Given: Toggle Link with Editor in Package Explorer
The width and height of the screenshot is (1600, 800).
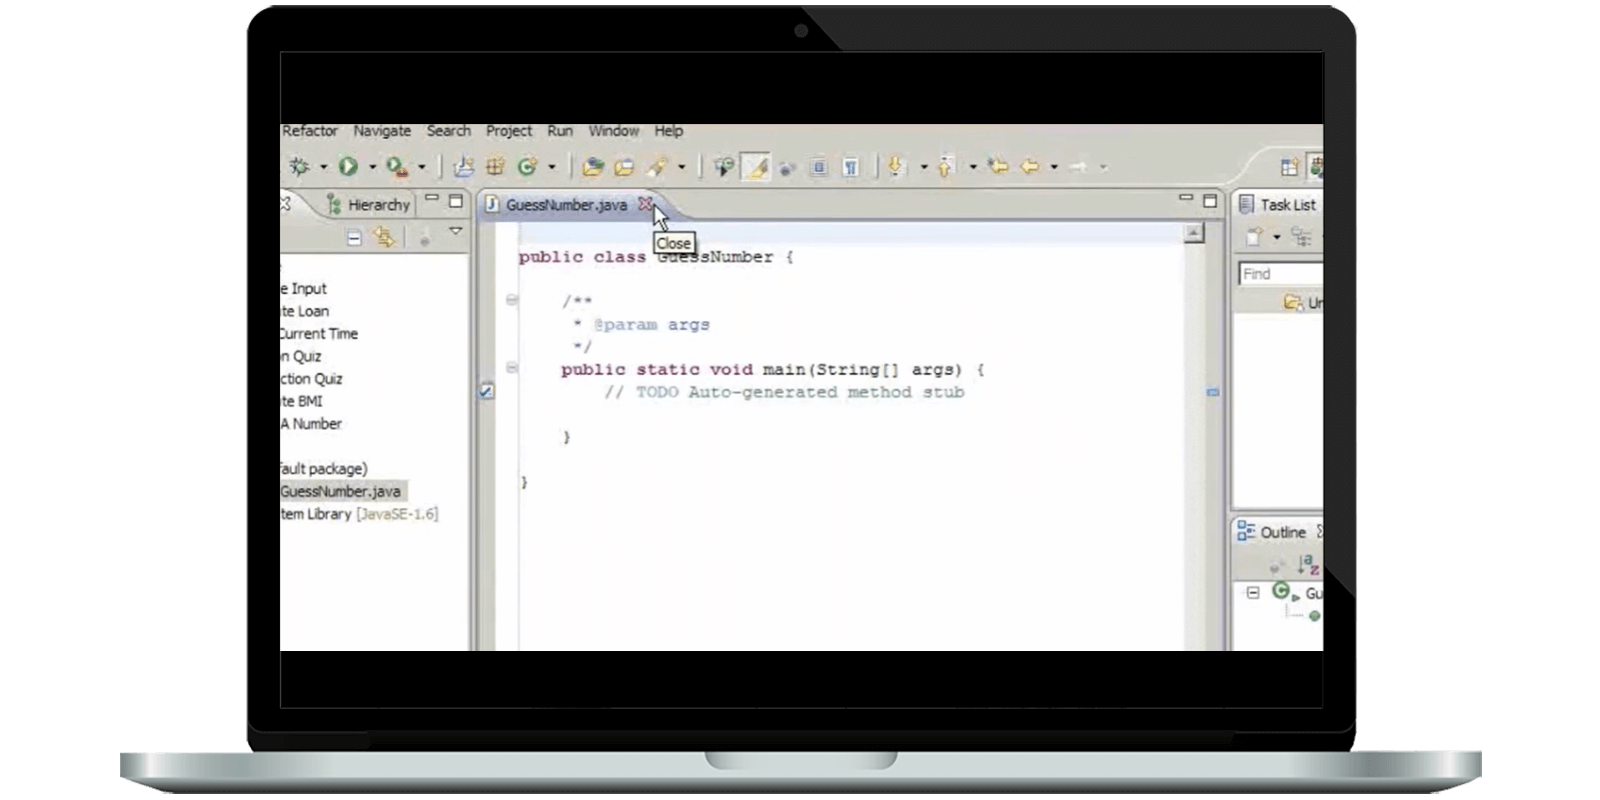Looking at the screenshot, I should coord(384,237).
